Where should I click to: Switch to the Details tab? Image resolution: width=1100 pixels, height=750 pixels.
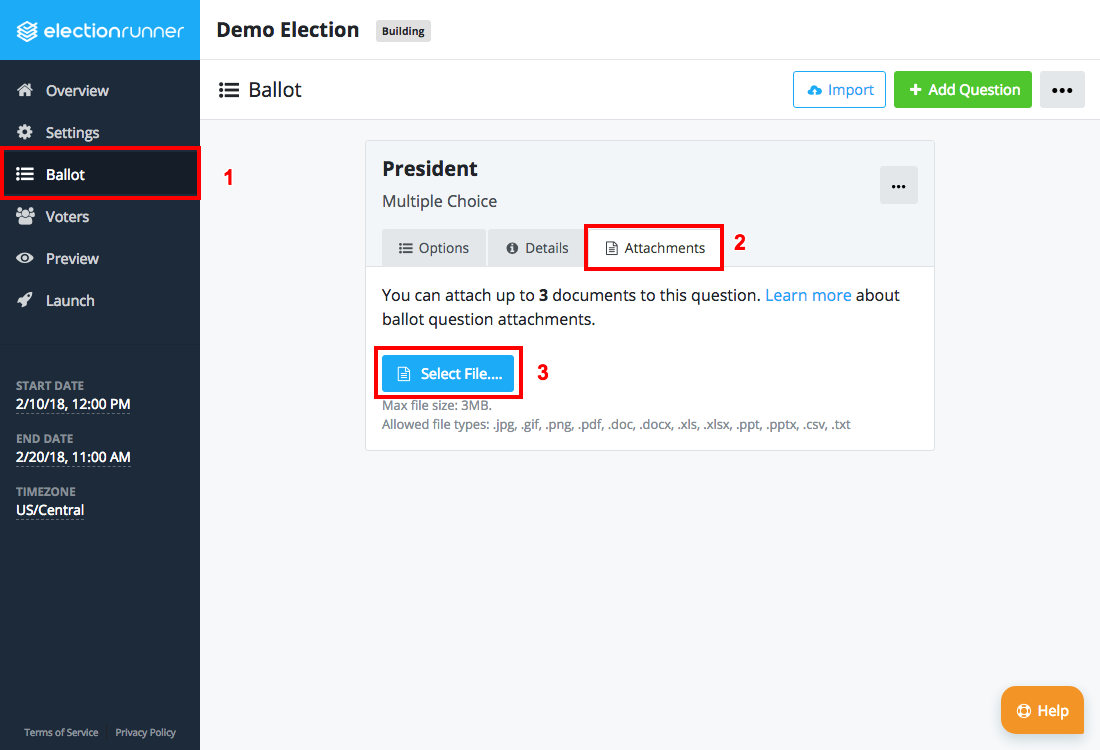point(537,248)
